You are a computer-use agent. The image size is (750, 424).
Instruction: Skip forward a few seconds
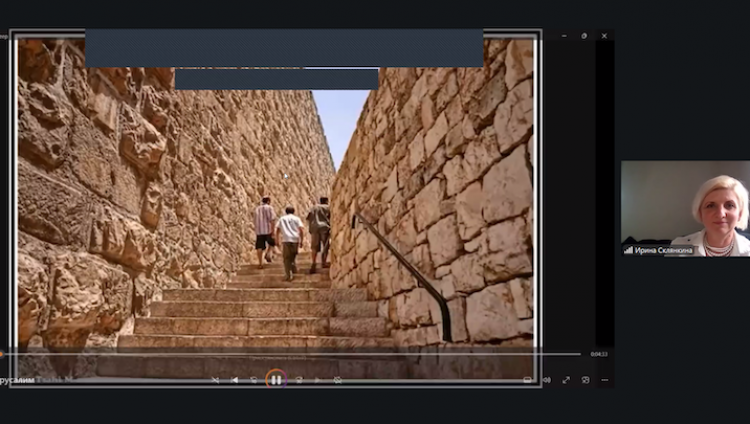coord(299,380)
